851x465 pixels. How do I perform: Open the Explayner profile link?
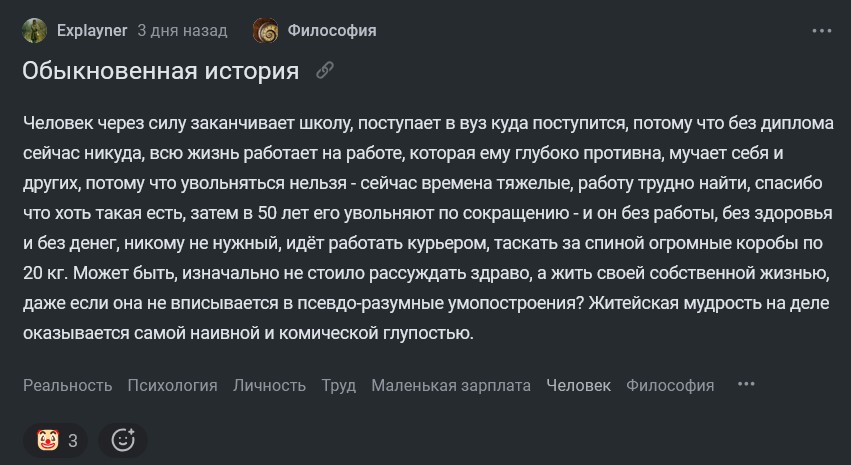coord(92,30)
